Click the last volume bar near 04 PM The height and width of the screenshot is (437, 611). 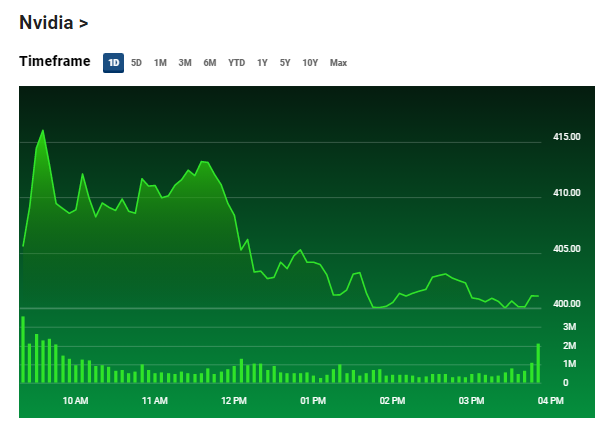(538, 364)
